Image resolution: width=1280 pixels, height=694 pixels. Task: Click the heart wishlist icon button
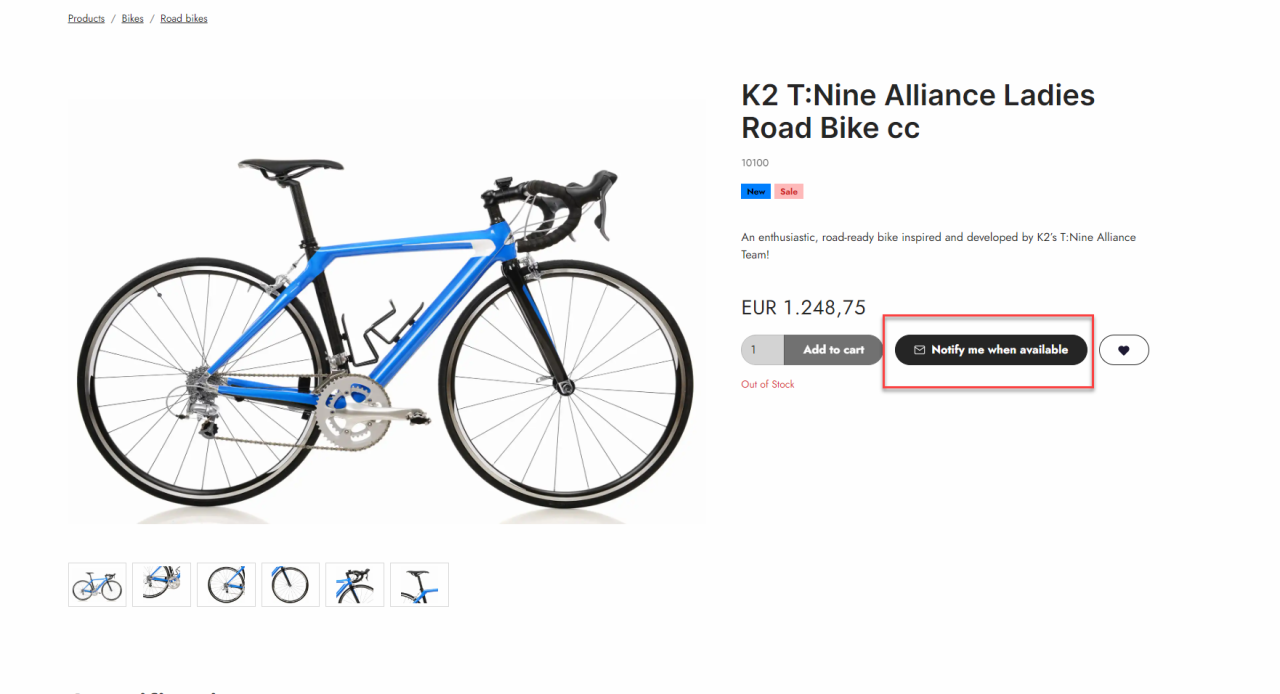pos(1123,350)
